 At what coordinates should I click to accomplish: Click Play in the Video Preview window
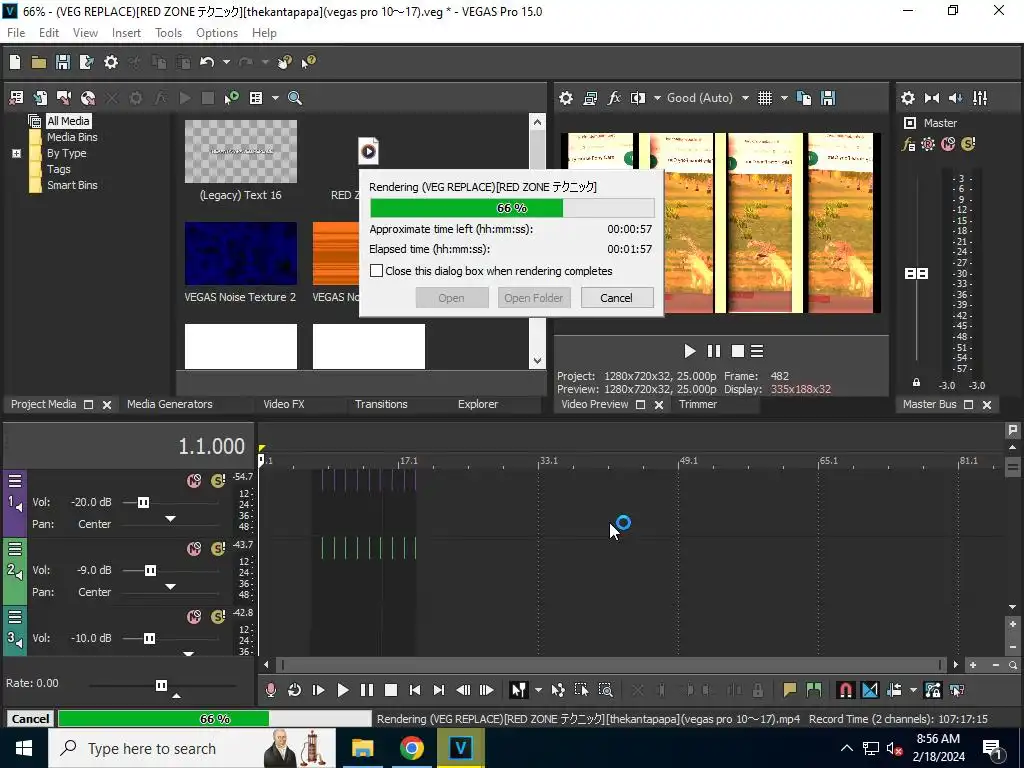pos(690,351)
